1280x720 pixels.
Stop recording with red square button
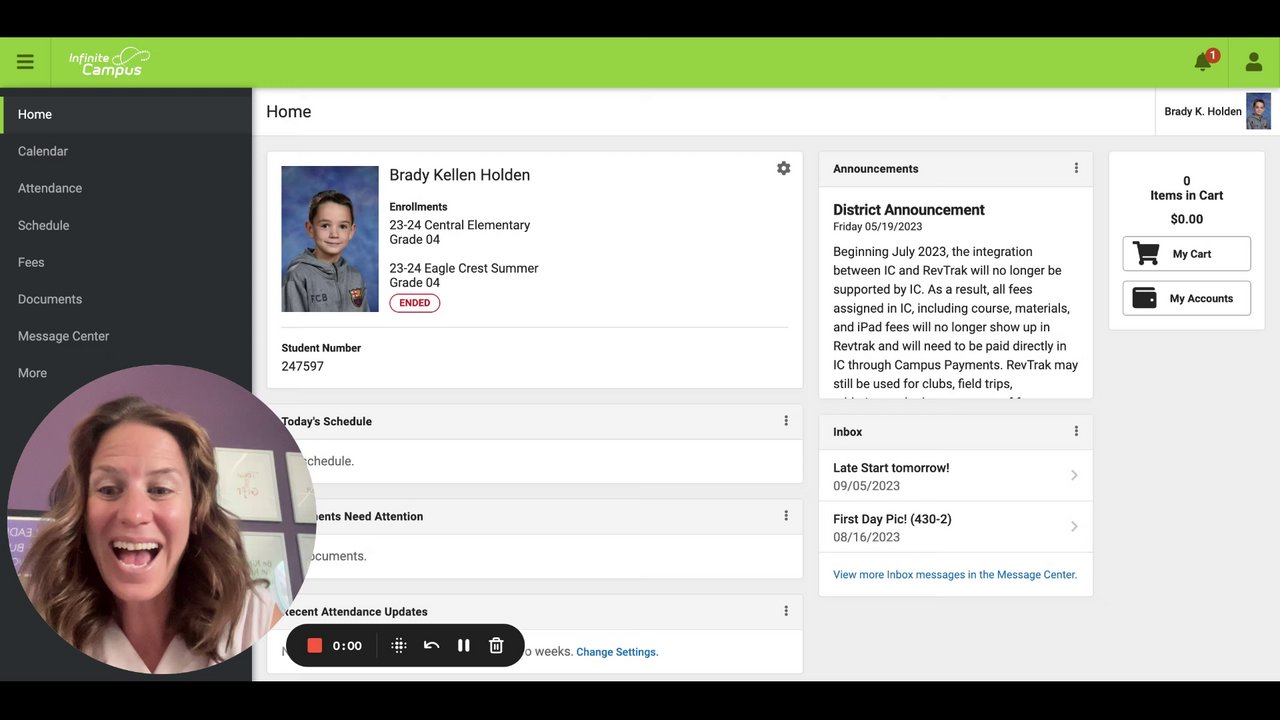314,646
